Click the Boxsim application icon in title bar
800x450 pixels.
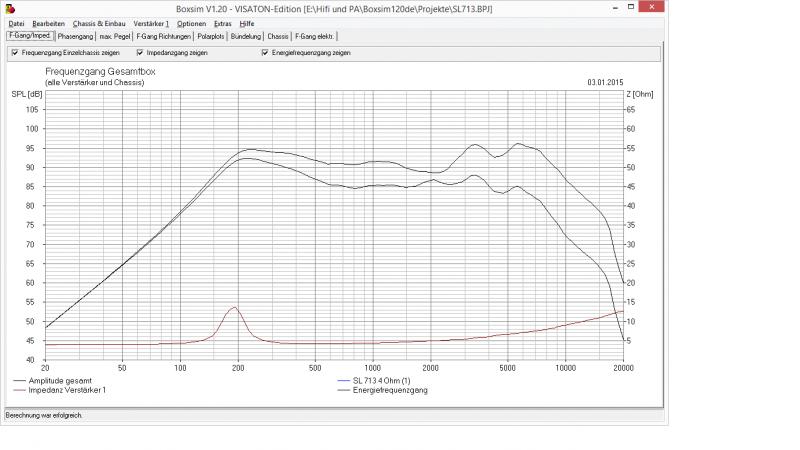pyautogui.click(x=10, y=8)
